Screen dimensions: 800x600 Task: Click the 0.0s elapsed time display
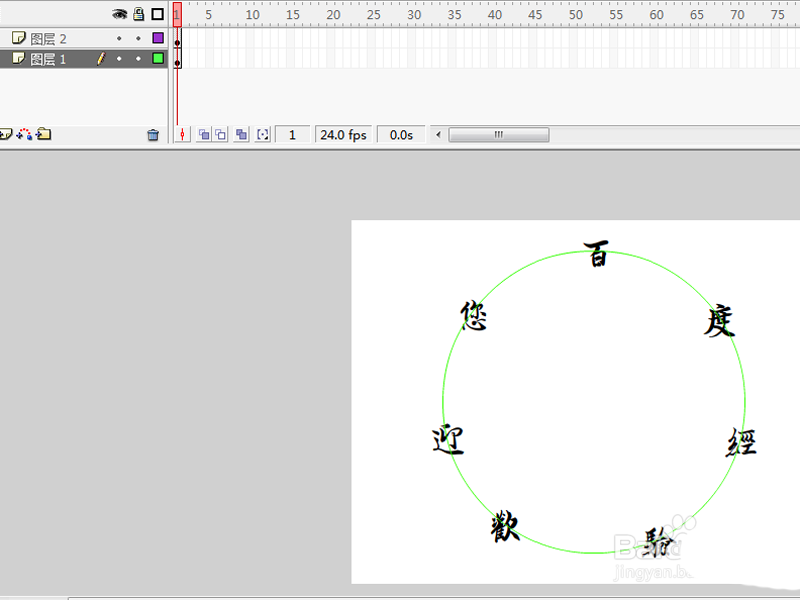click(x=401, y=135)
